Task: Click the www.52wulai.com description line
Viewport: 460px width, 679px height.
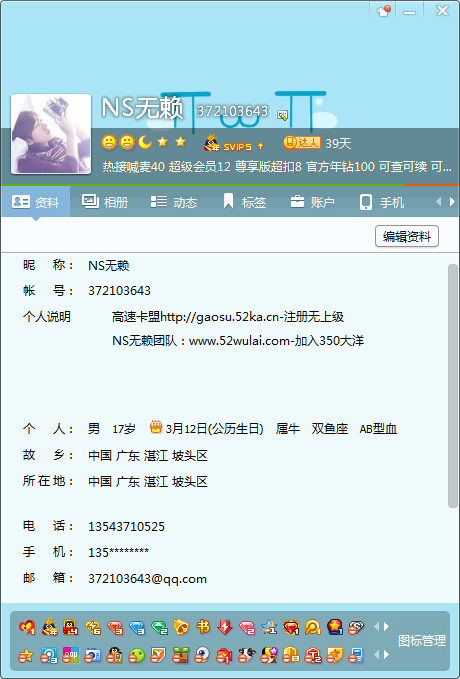Action: pyautogui.click(x=238, y=341)
